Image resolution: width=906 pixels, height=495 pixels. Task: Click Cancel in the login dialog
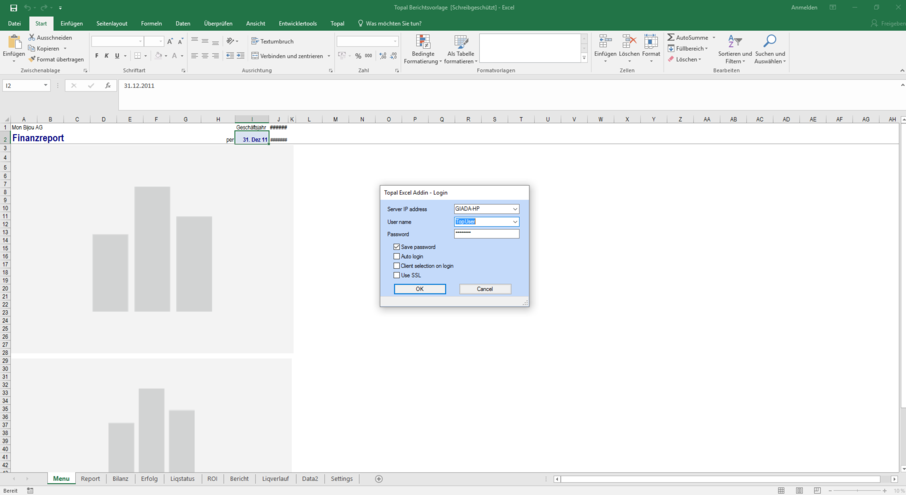485,289
